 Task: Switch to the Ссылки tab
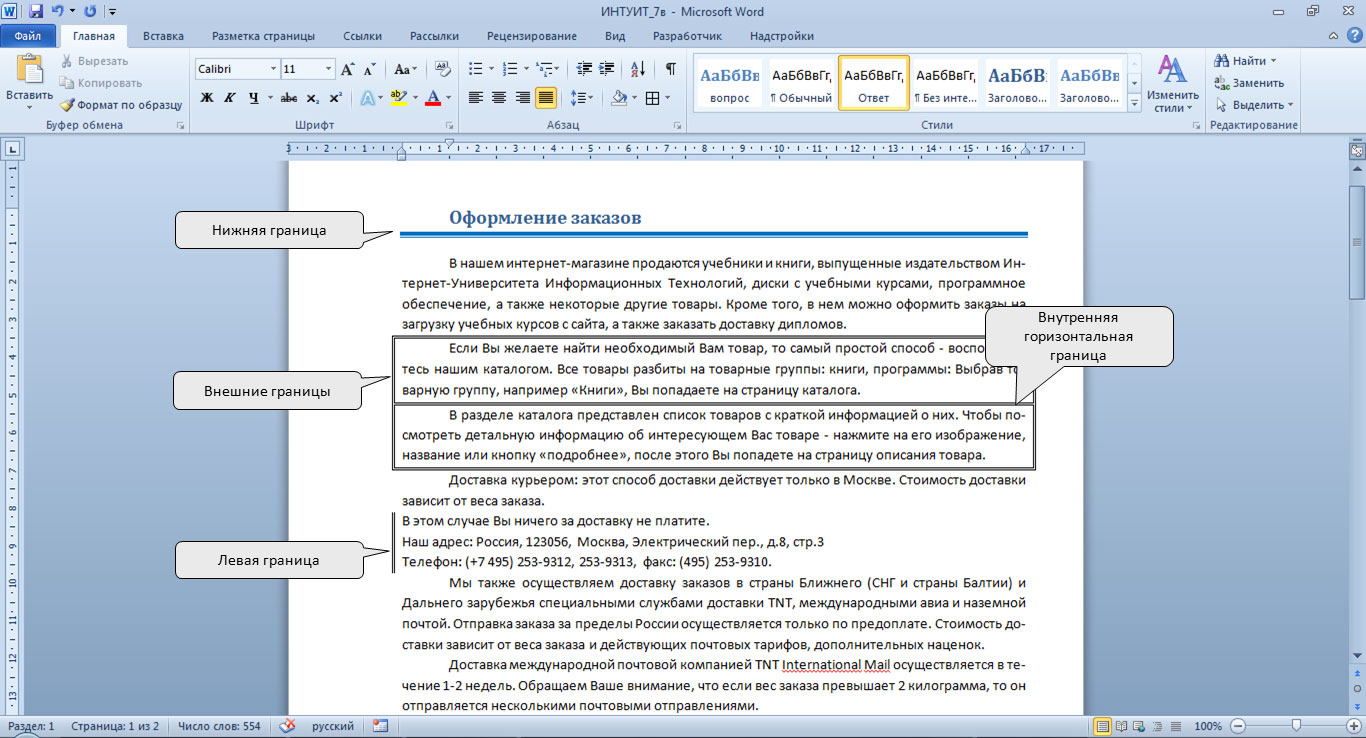(362, 36)
